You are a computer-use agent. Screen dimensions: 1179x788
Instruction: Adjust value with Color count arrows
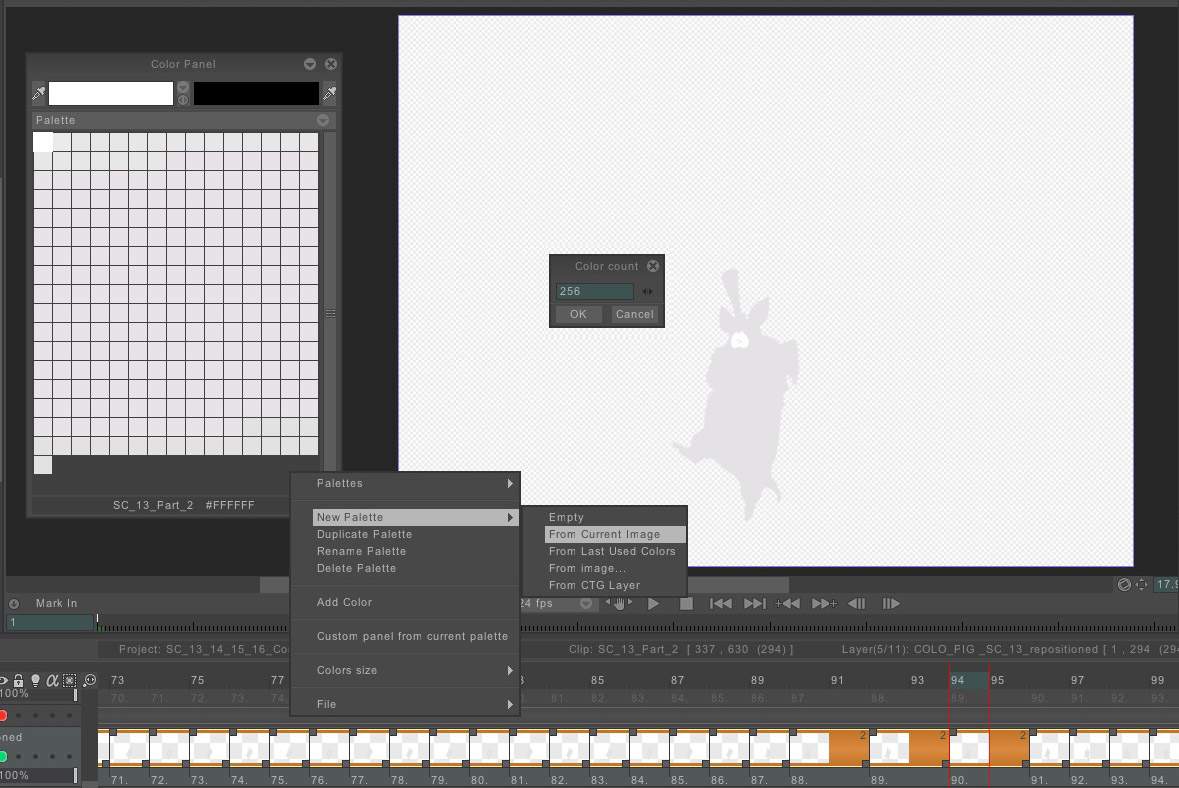coord(647,292)
